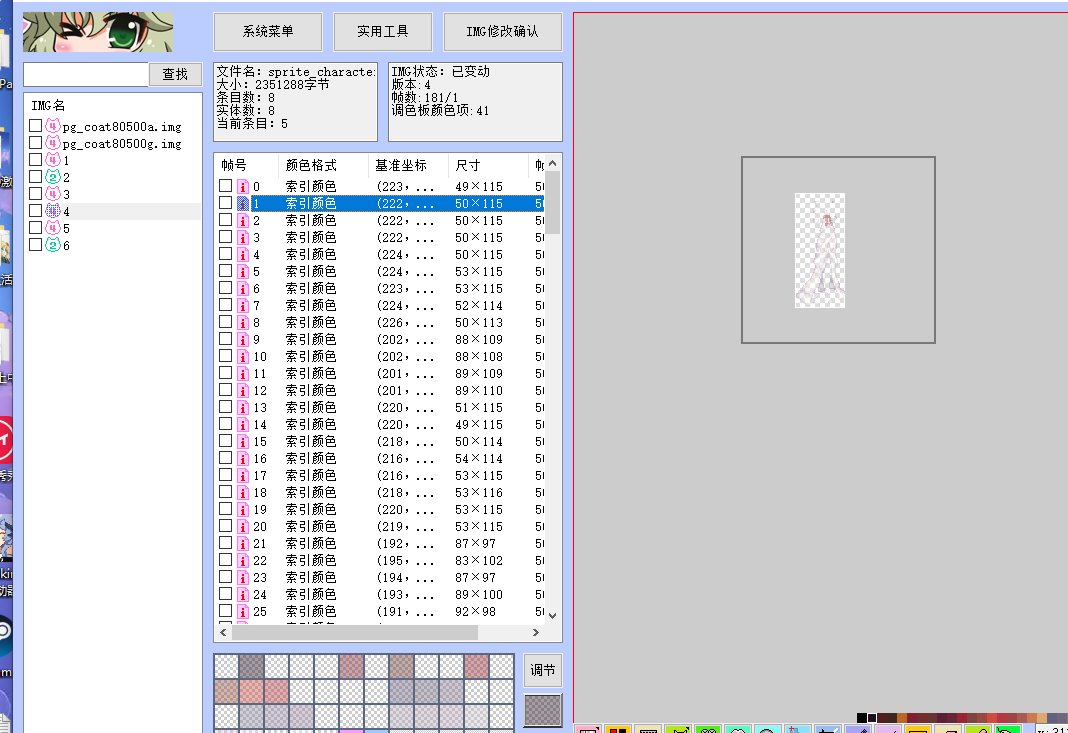1068x733 pixels.
Task: Enable the checkbox for frame 7
Action: point(225,305)
